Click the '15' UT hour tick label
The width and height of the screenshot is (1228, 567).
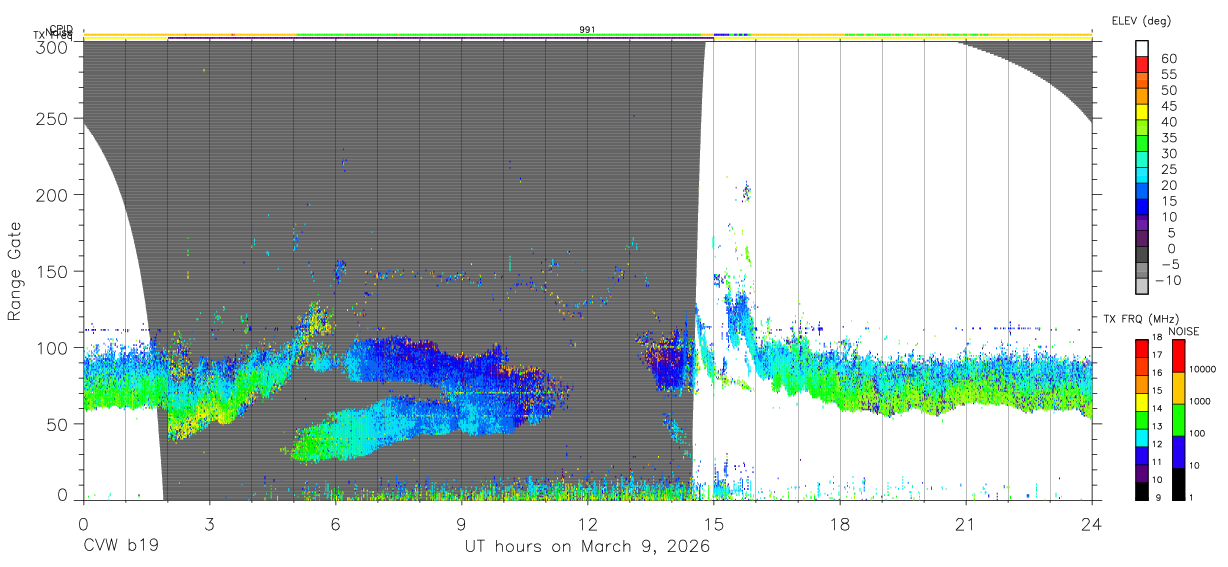713,524
